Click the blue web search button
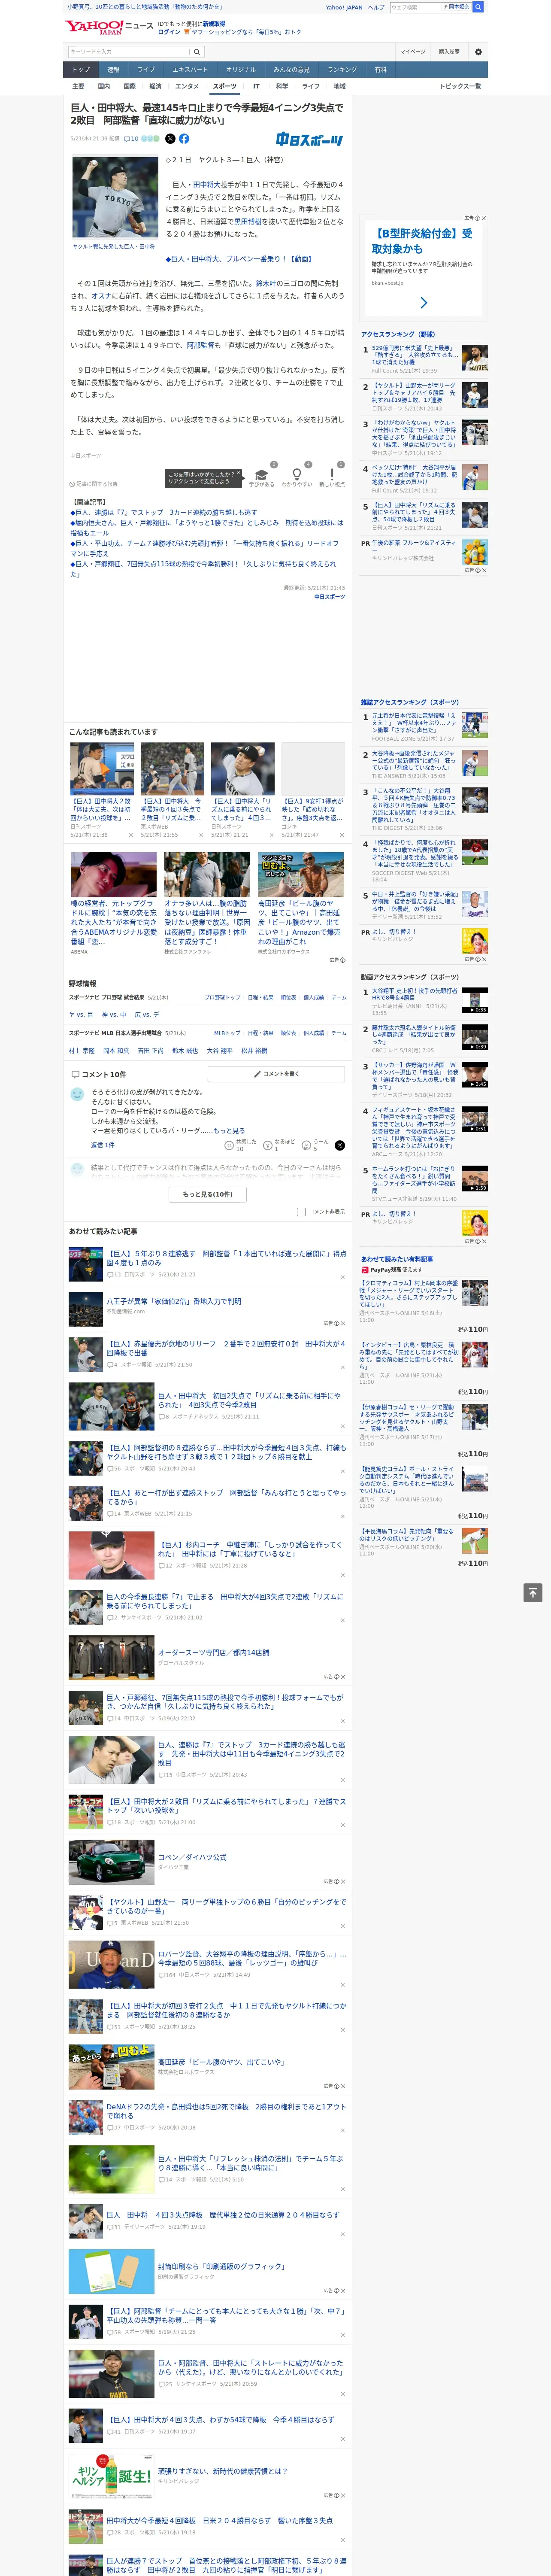This screenshot has width=551, height=2576. click(478, 7)
